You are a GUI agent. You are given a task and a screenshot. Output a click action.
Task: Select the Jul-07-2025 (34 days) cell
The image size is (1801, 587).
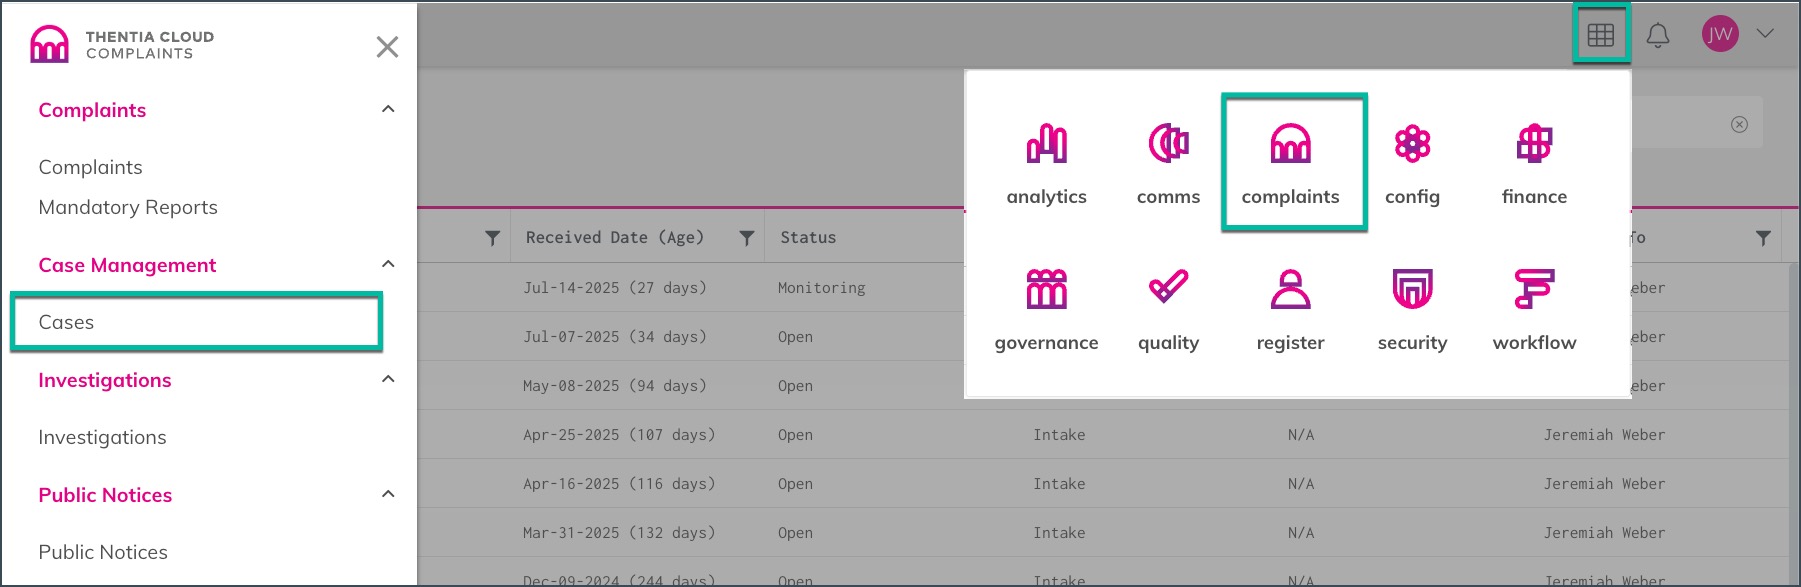[x=615, y=337]
